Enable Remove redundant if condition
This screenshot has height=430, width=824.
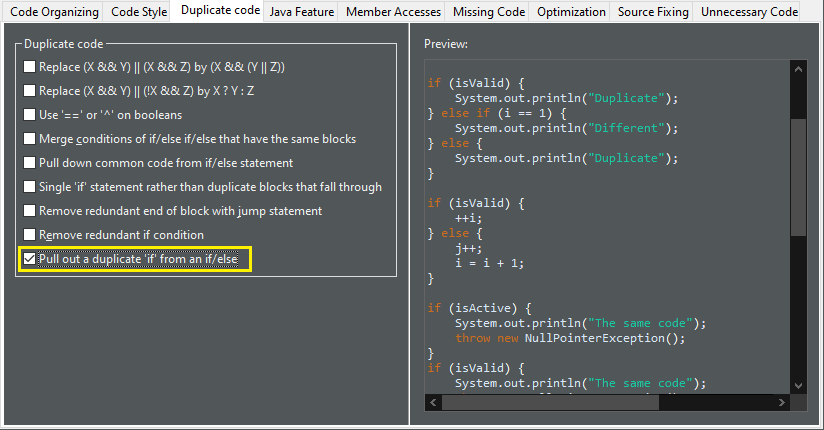pyautogui.click(x=29, y=234)
